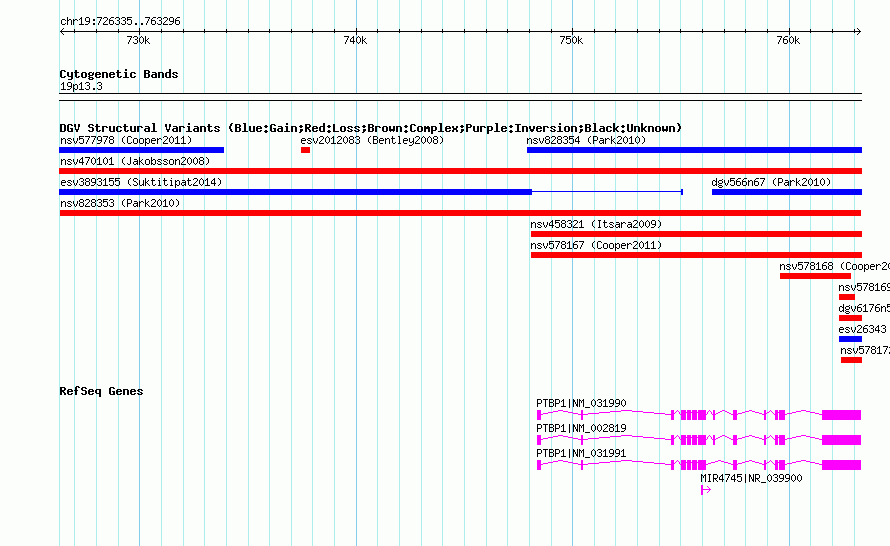This screenshot has height=546, width=890.
Task: Click the 'esv2012083 (Bentley2008)' label
Action: [372, 140]
